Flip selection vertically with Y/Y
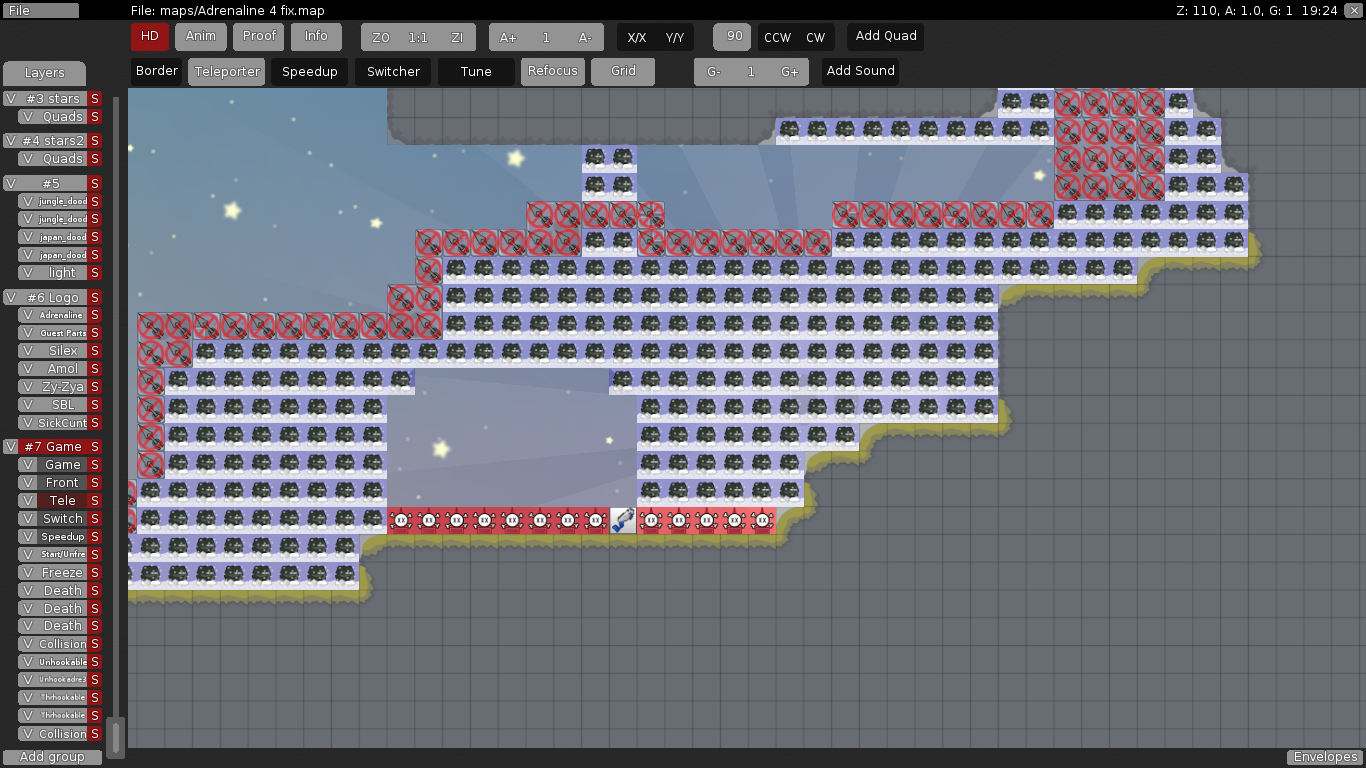The image size is (1366, 768). (675, 37)
